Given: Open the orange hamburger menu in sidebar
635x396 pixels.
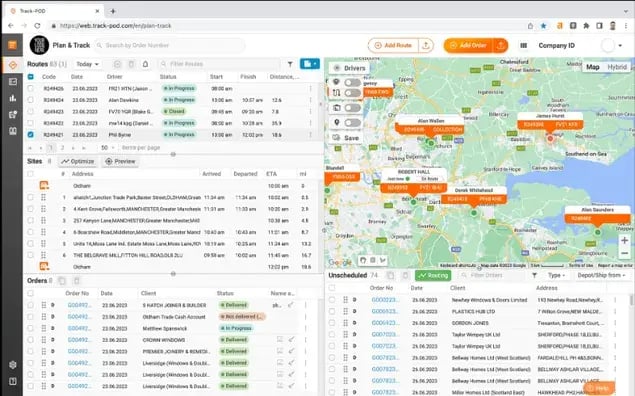Looking at the screenshot, I should [12, 45].
